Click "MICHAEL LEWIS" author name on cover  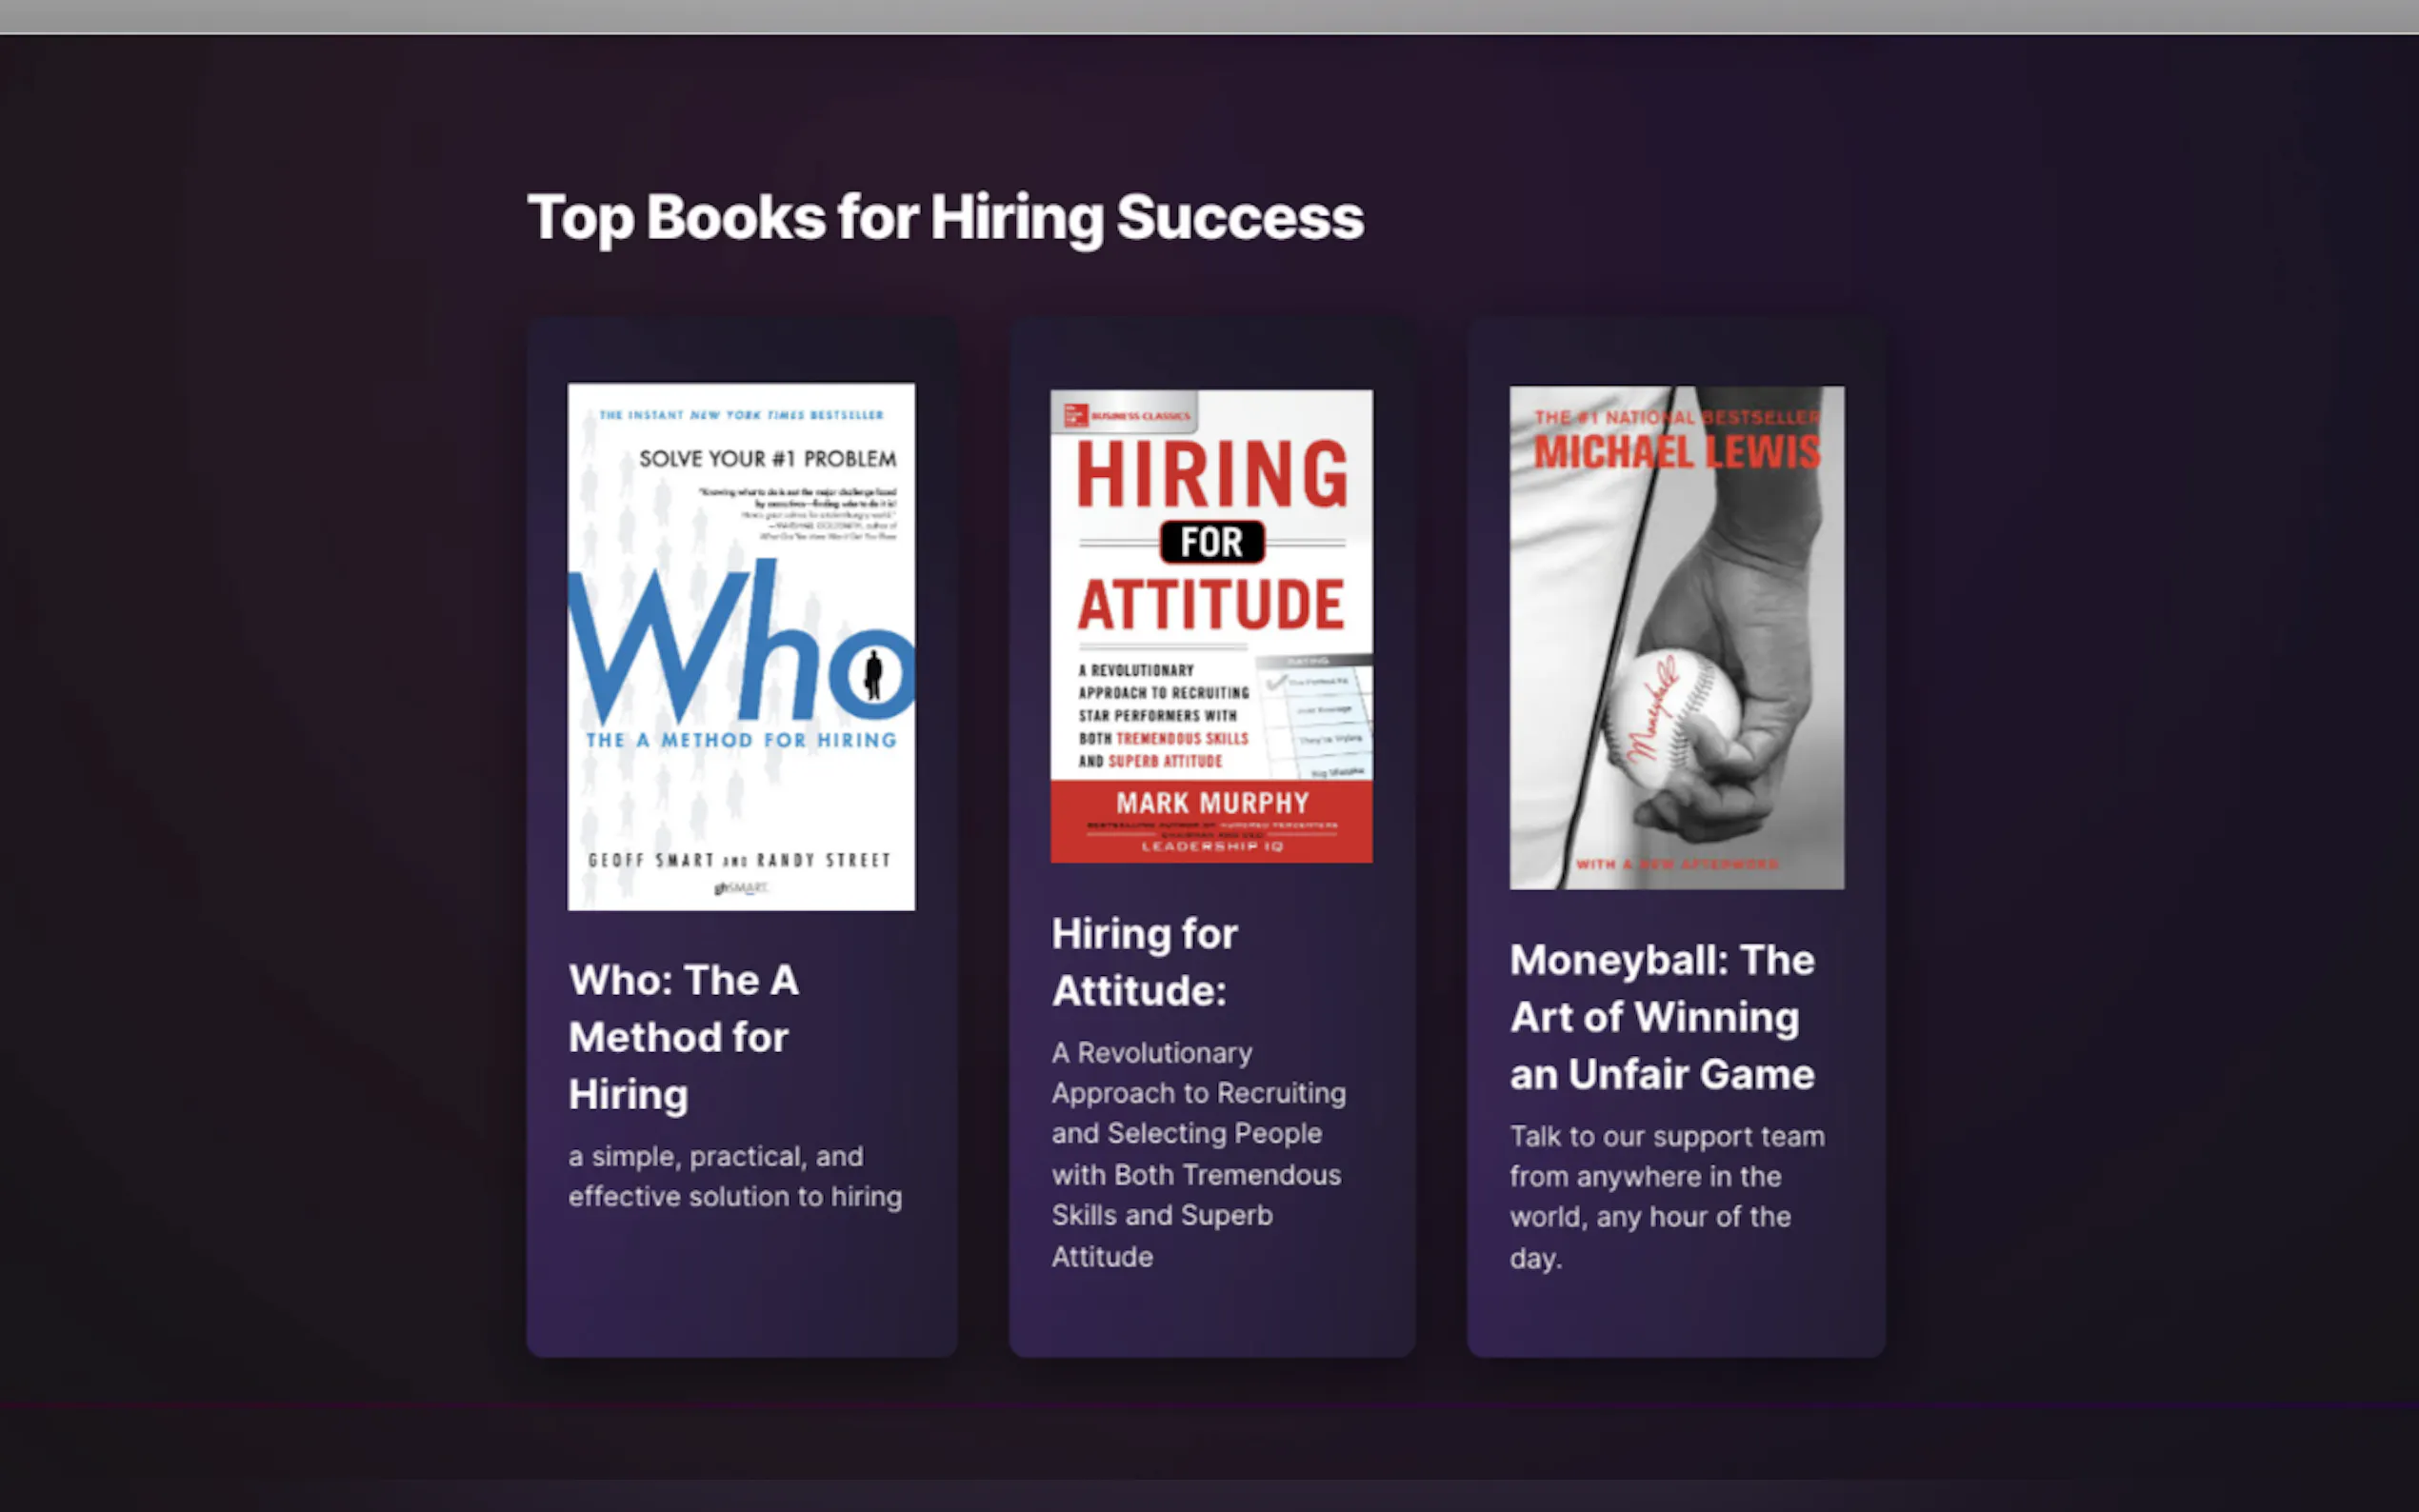click(1677, 452)
